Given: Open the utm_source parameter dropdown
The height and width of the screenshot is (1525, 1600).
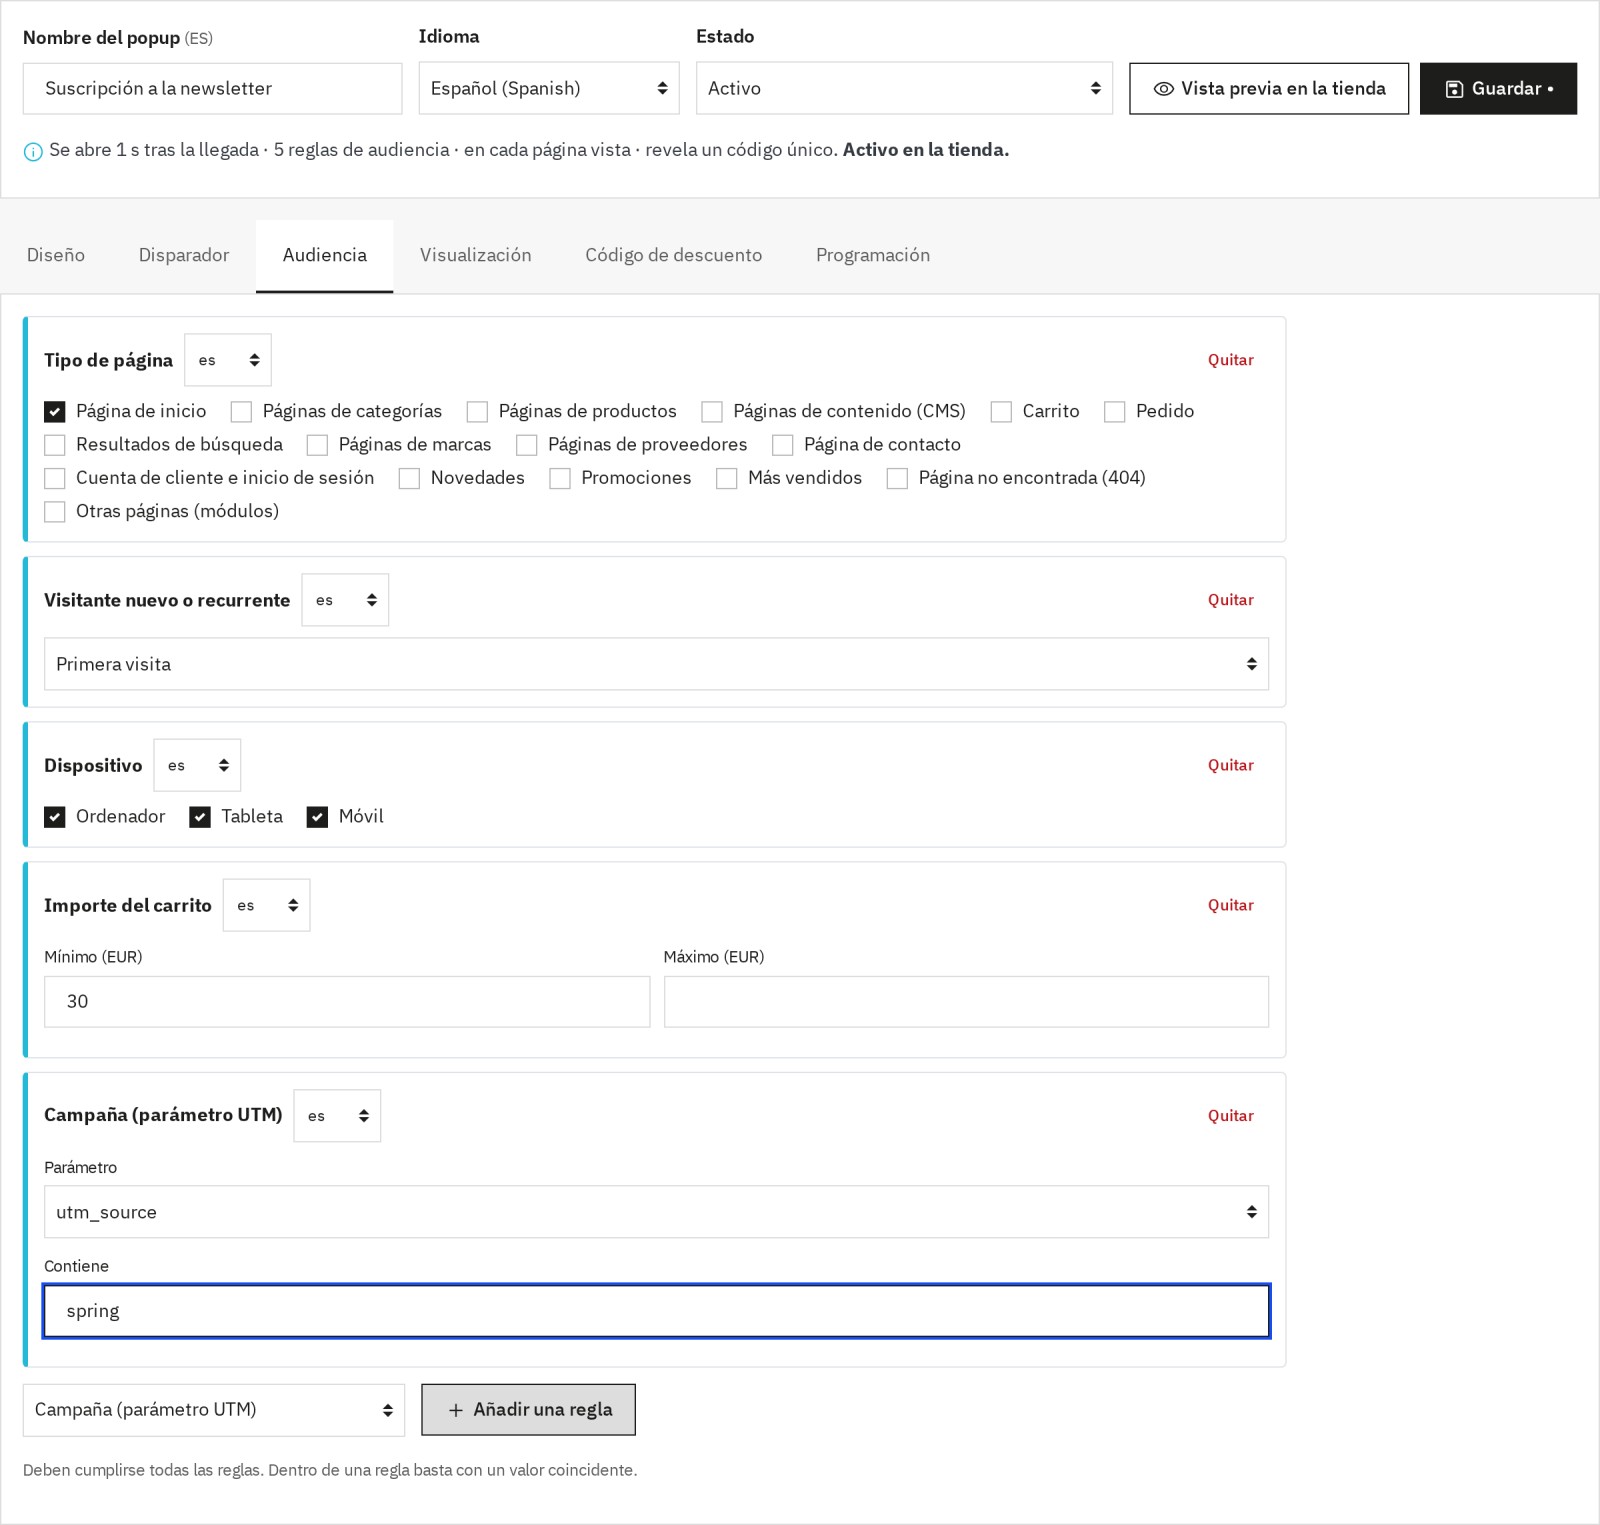Looking at the screenshot, I should click(x=656, y=1212).
